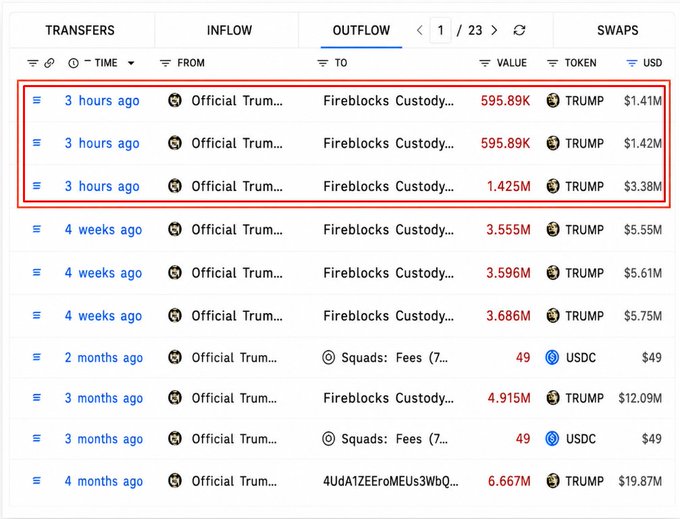
Task: Click the page number input field
Action: [x=440, y=30]
